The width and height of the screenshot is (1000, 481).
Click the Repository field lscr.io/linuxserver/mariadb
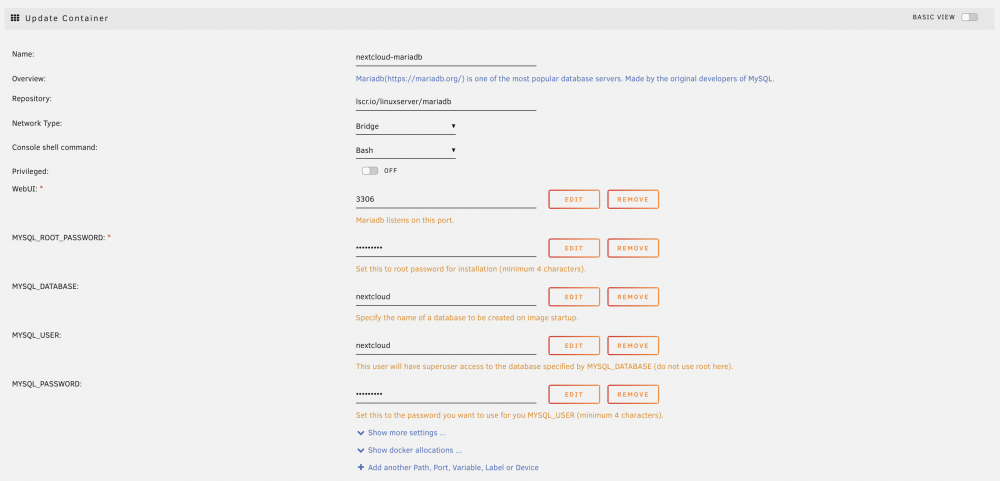pyautogui.click(x=446, y=102)
